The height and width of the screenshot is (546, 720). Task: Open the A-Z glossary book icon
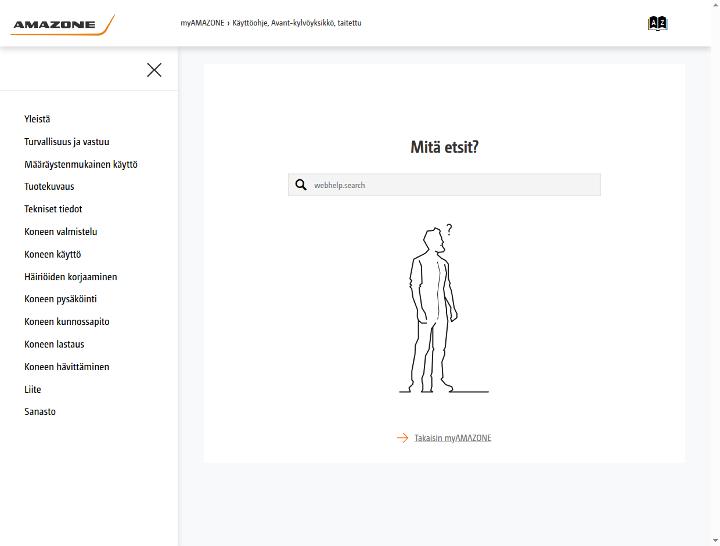[x=658, y=23]
